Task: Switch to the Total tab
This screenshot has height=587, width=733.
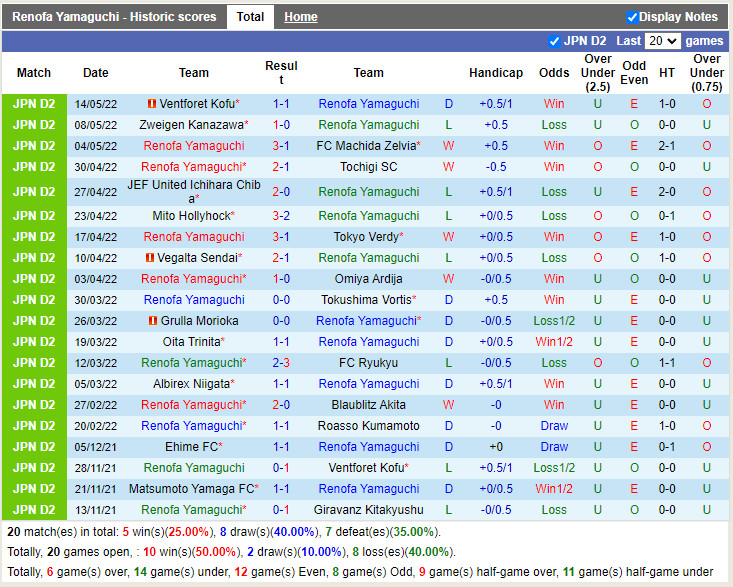Action: point(250,17)
